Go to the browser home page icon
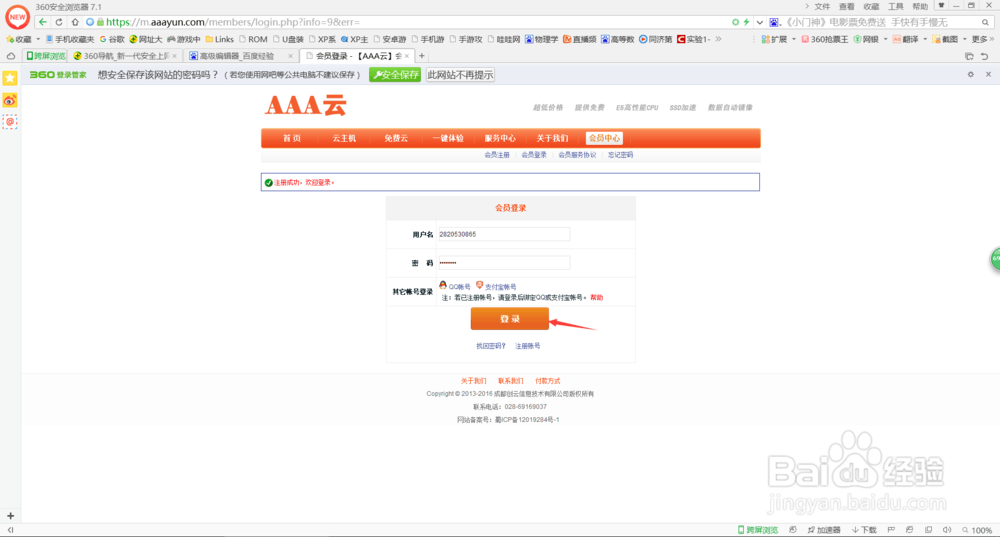Viewport: 1000px width, 537px height. click(75, 22)
